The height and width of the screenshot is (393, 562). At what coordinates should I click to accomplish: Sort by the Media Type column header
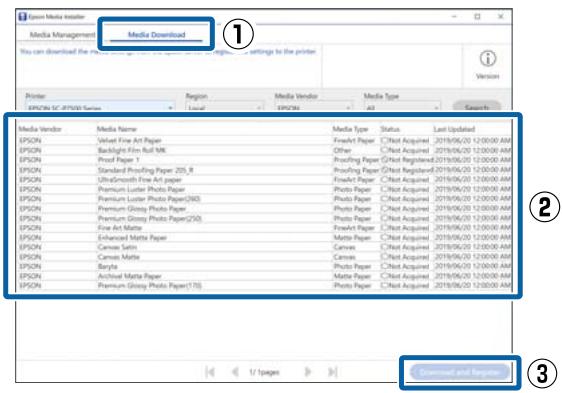click(351, 129)
